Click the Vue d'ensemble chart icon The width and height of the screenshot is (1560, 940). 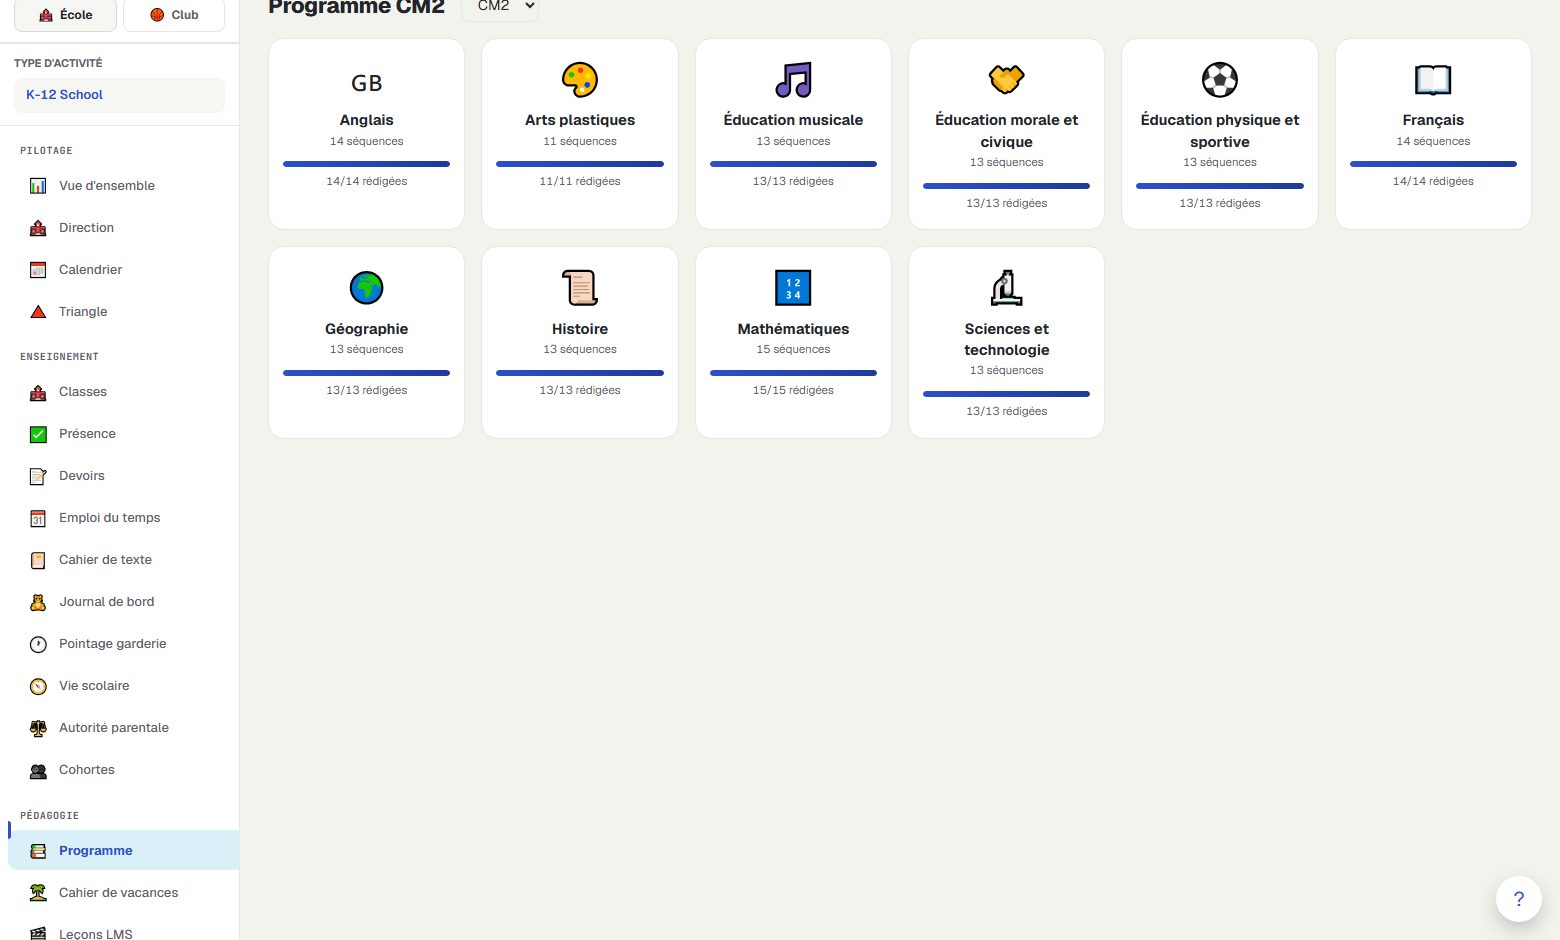(38, 186)
